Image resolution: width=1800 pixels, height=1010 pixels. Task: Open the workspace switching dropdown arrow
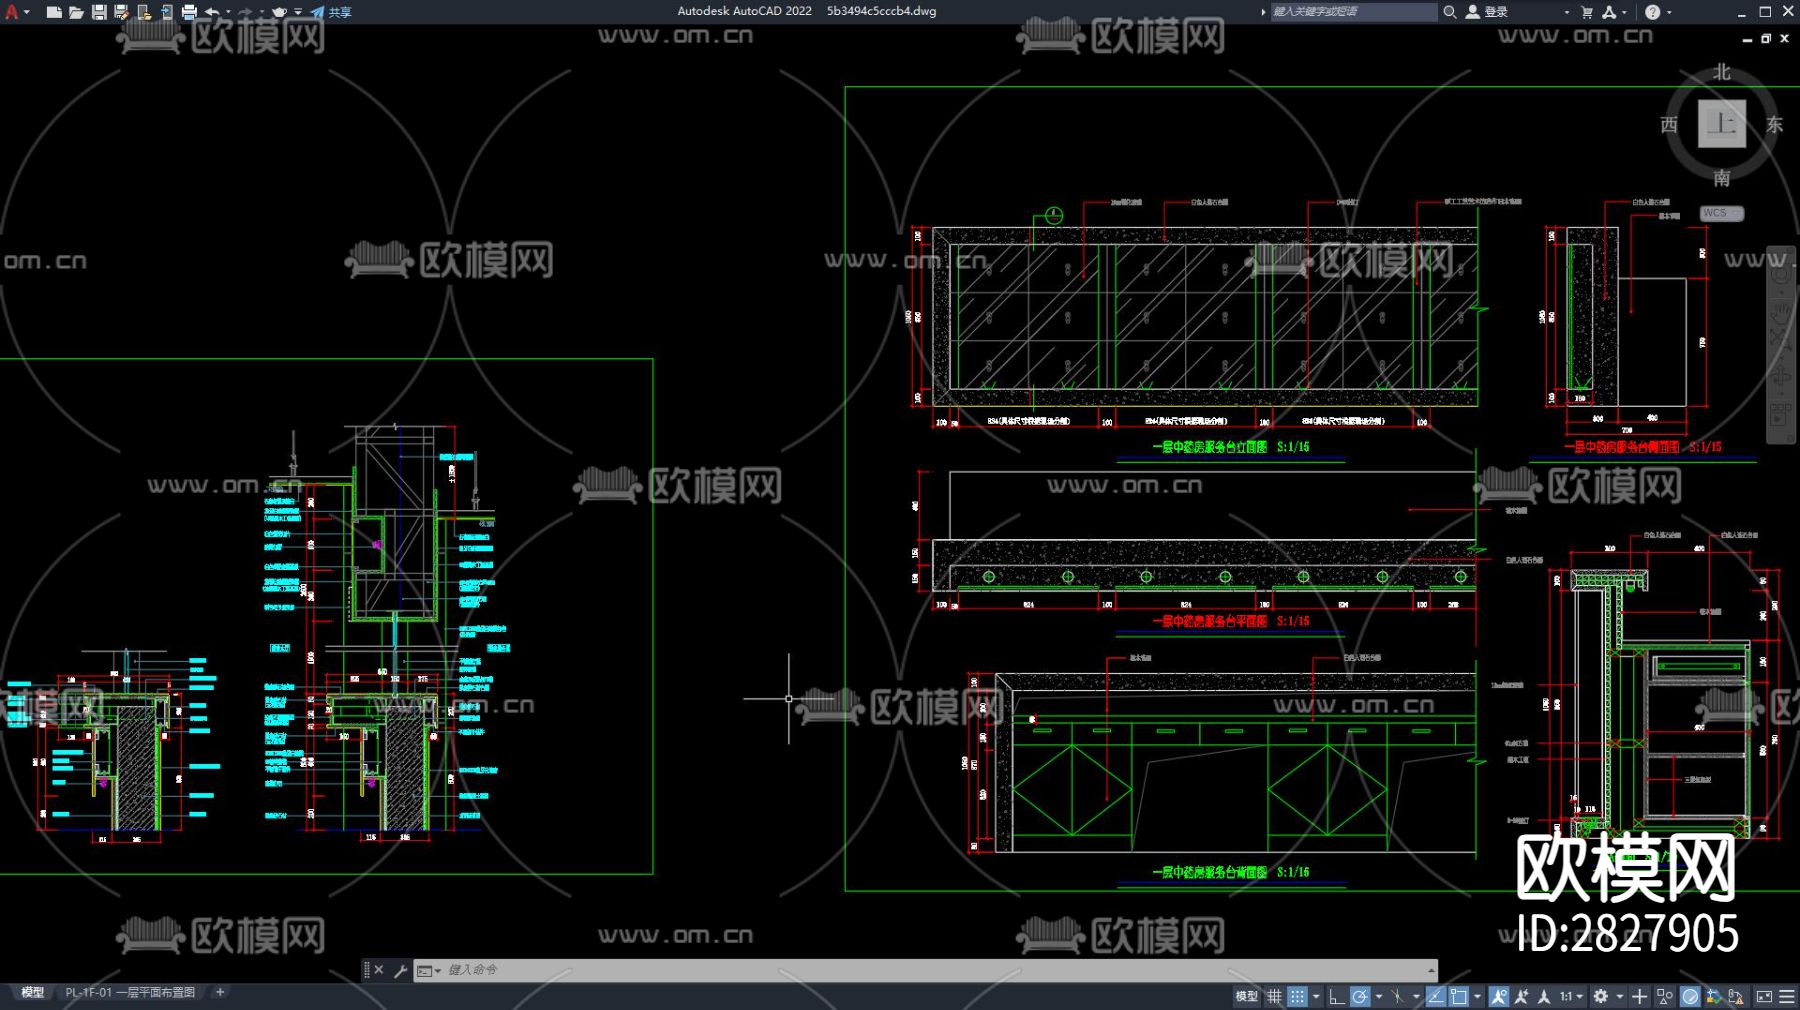[x=1619, y=996]
